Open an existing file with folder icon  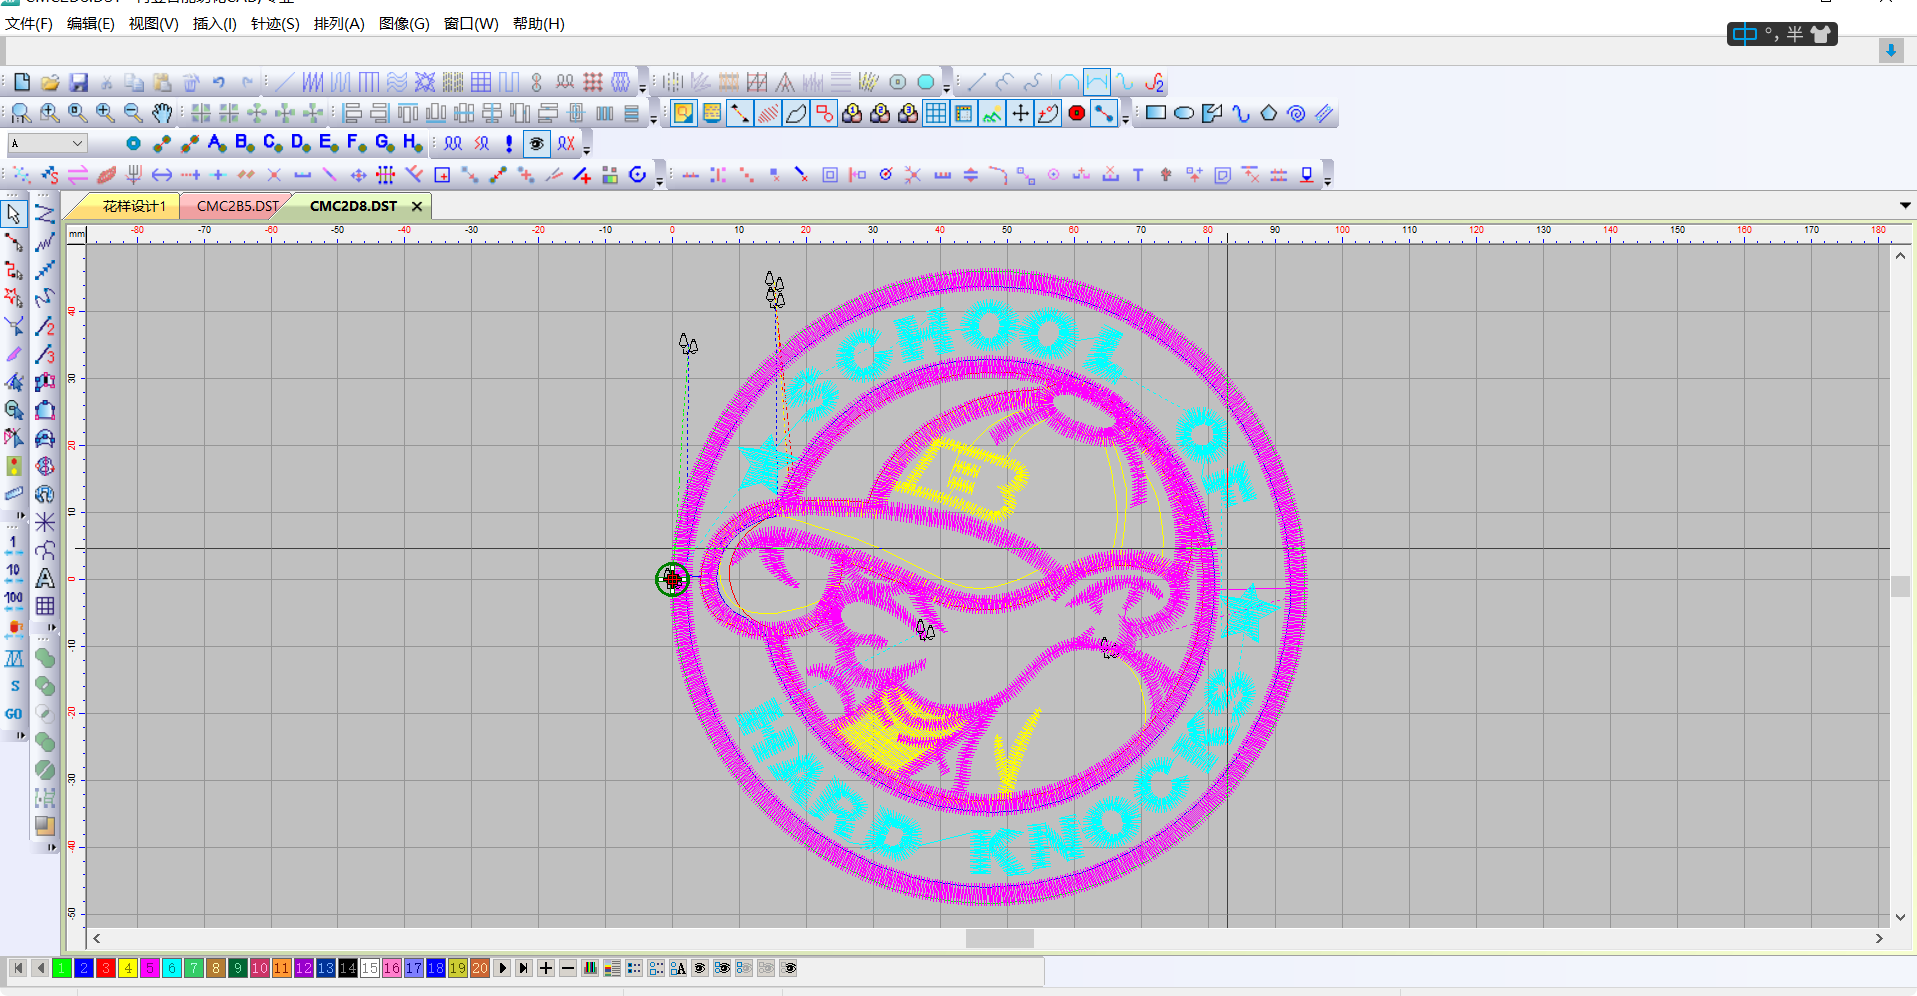pos(50,82)
